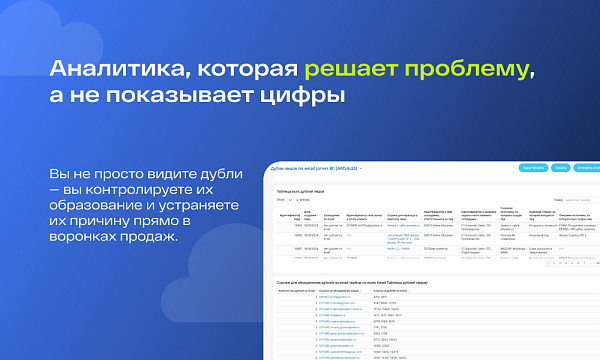
Task: Click the middle blue button in header
Action: (x=561, y=168)
